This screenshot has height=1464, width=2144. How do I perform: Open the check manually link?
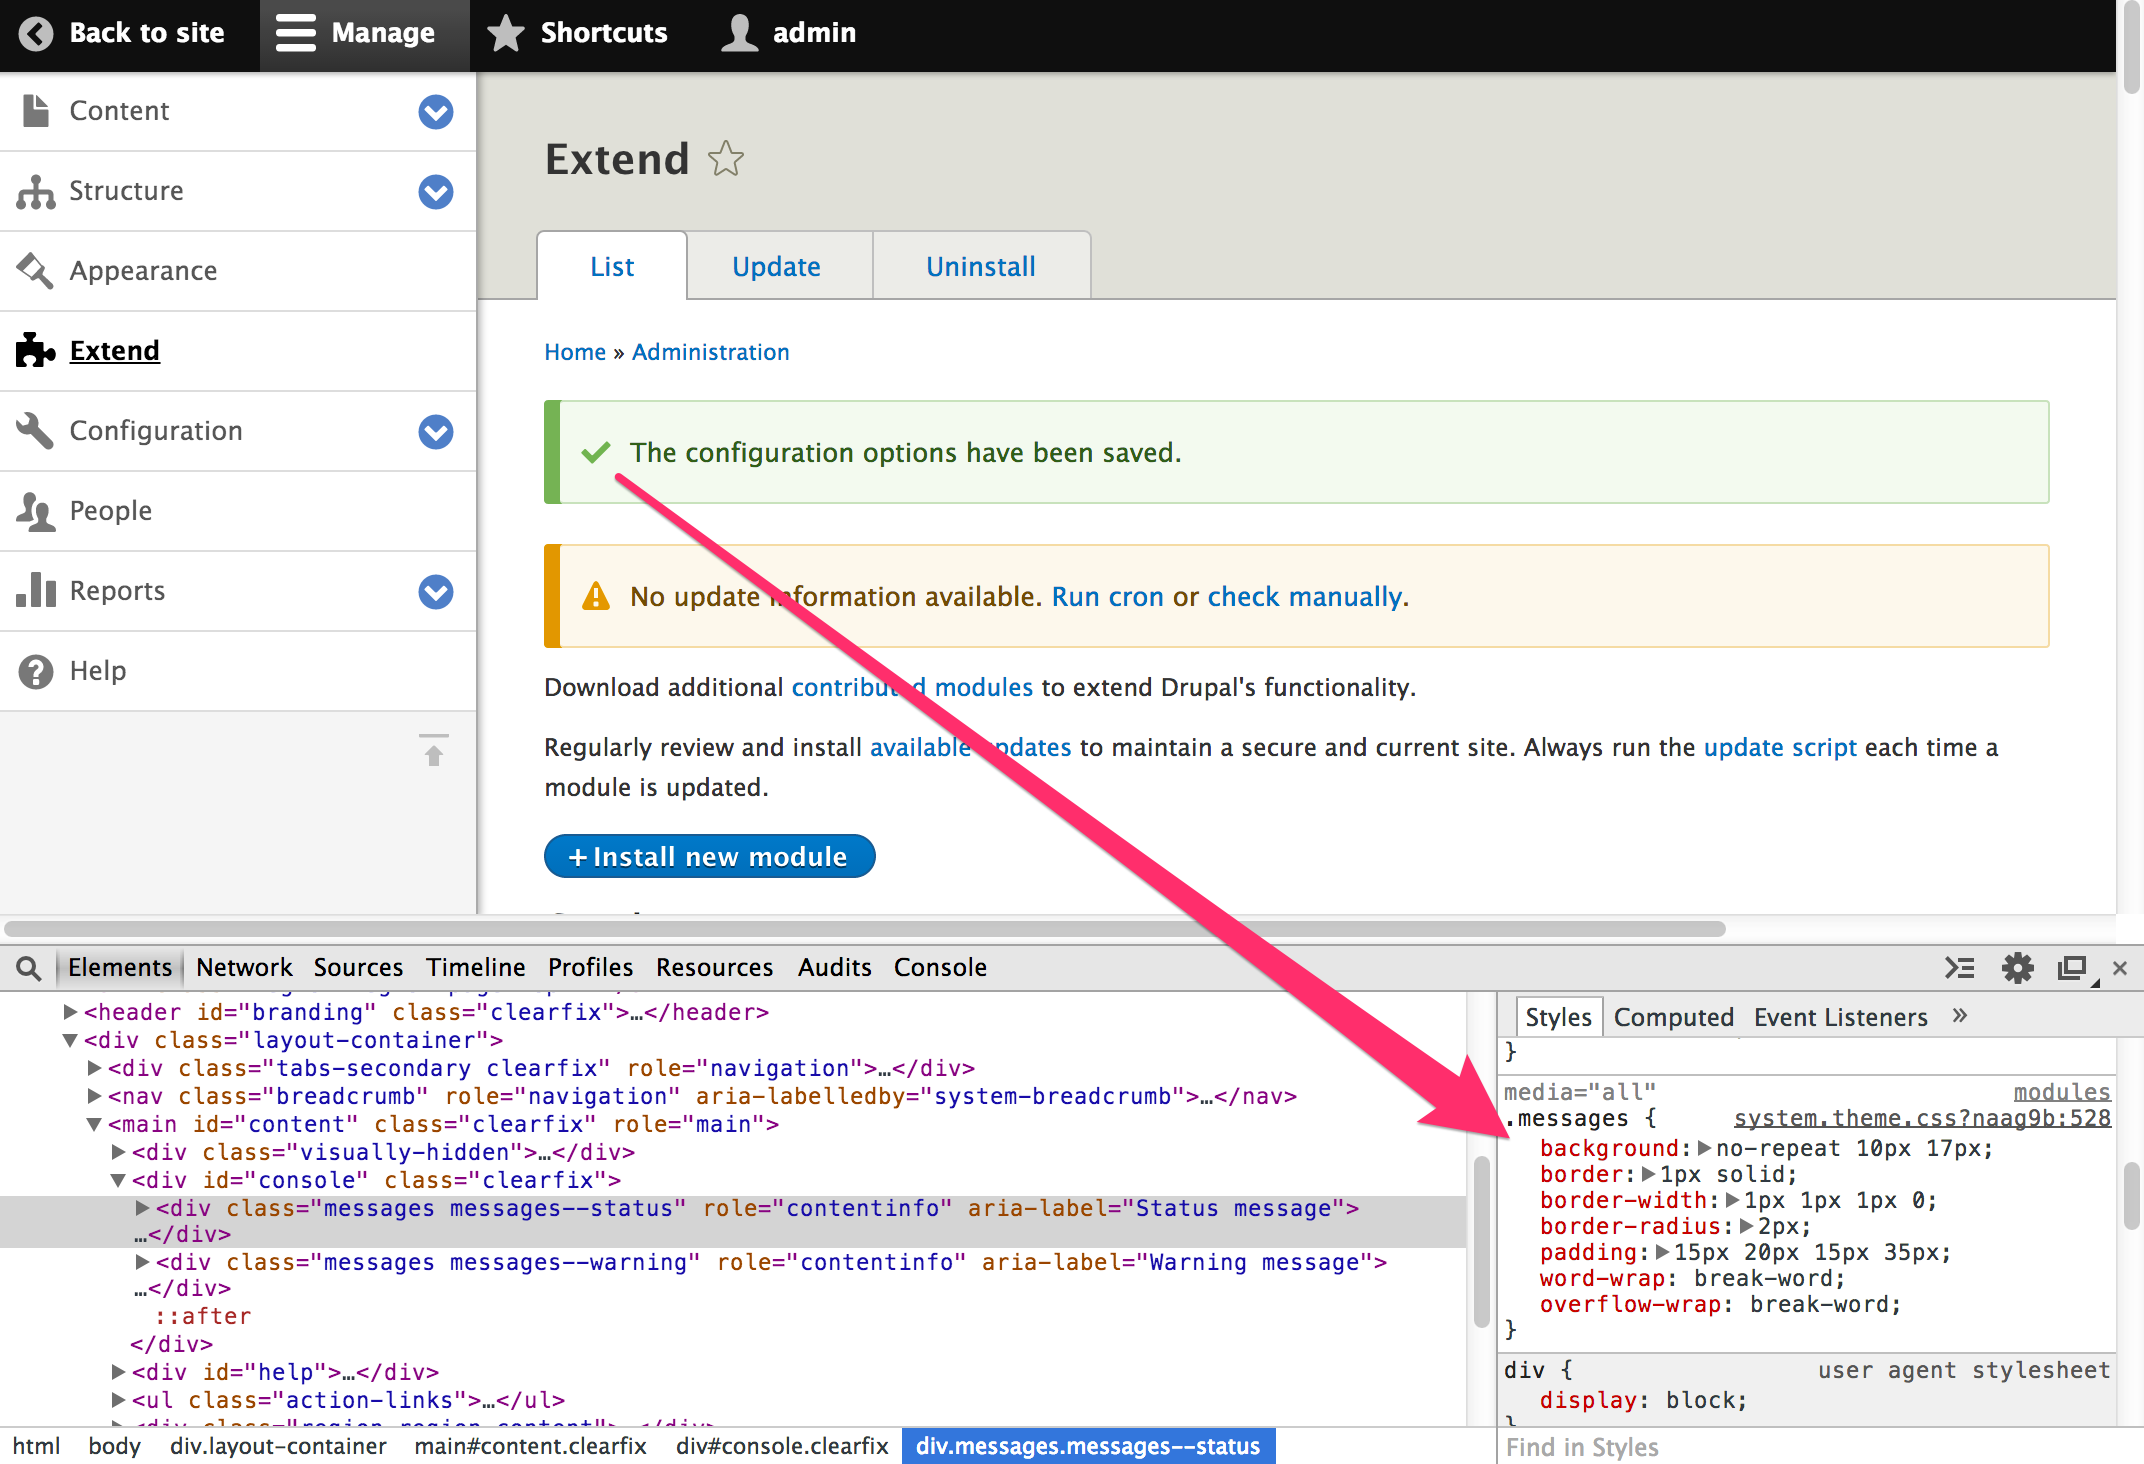1305,597
